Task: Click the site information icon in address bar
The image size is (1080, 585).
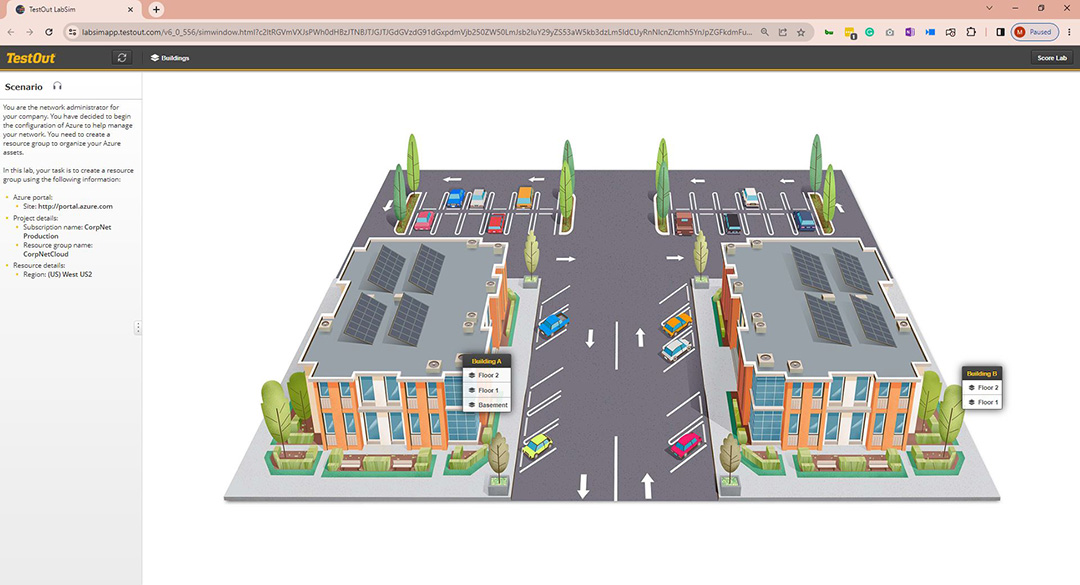Action: [x=72, y=32]
